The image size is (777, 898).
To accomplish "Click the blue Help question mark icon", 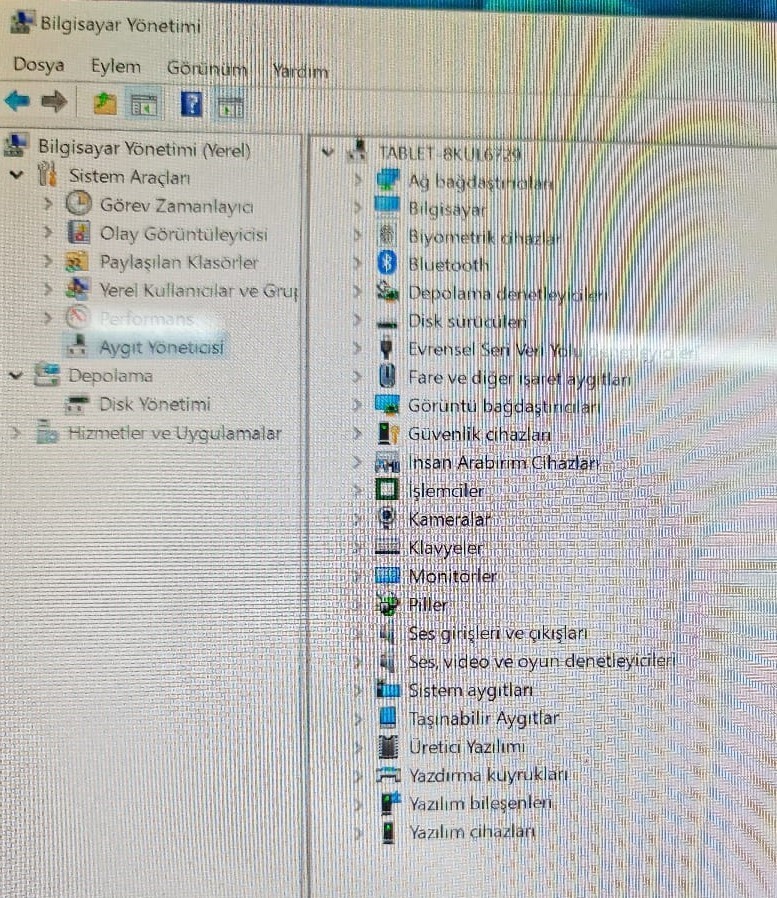I will coord(191,102).
